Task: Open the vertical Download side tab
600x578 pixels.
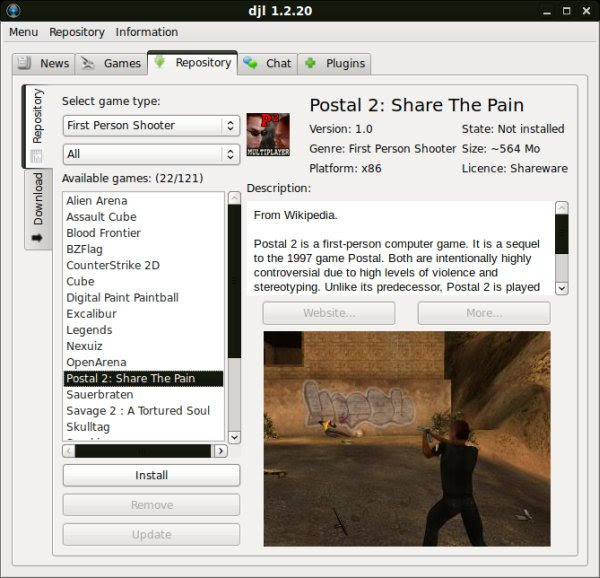Action: click(38, 209)
